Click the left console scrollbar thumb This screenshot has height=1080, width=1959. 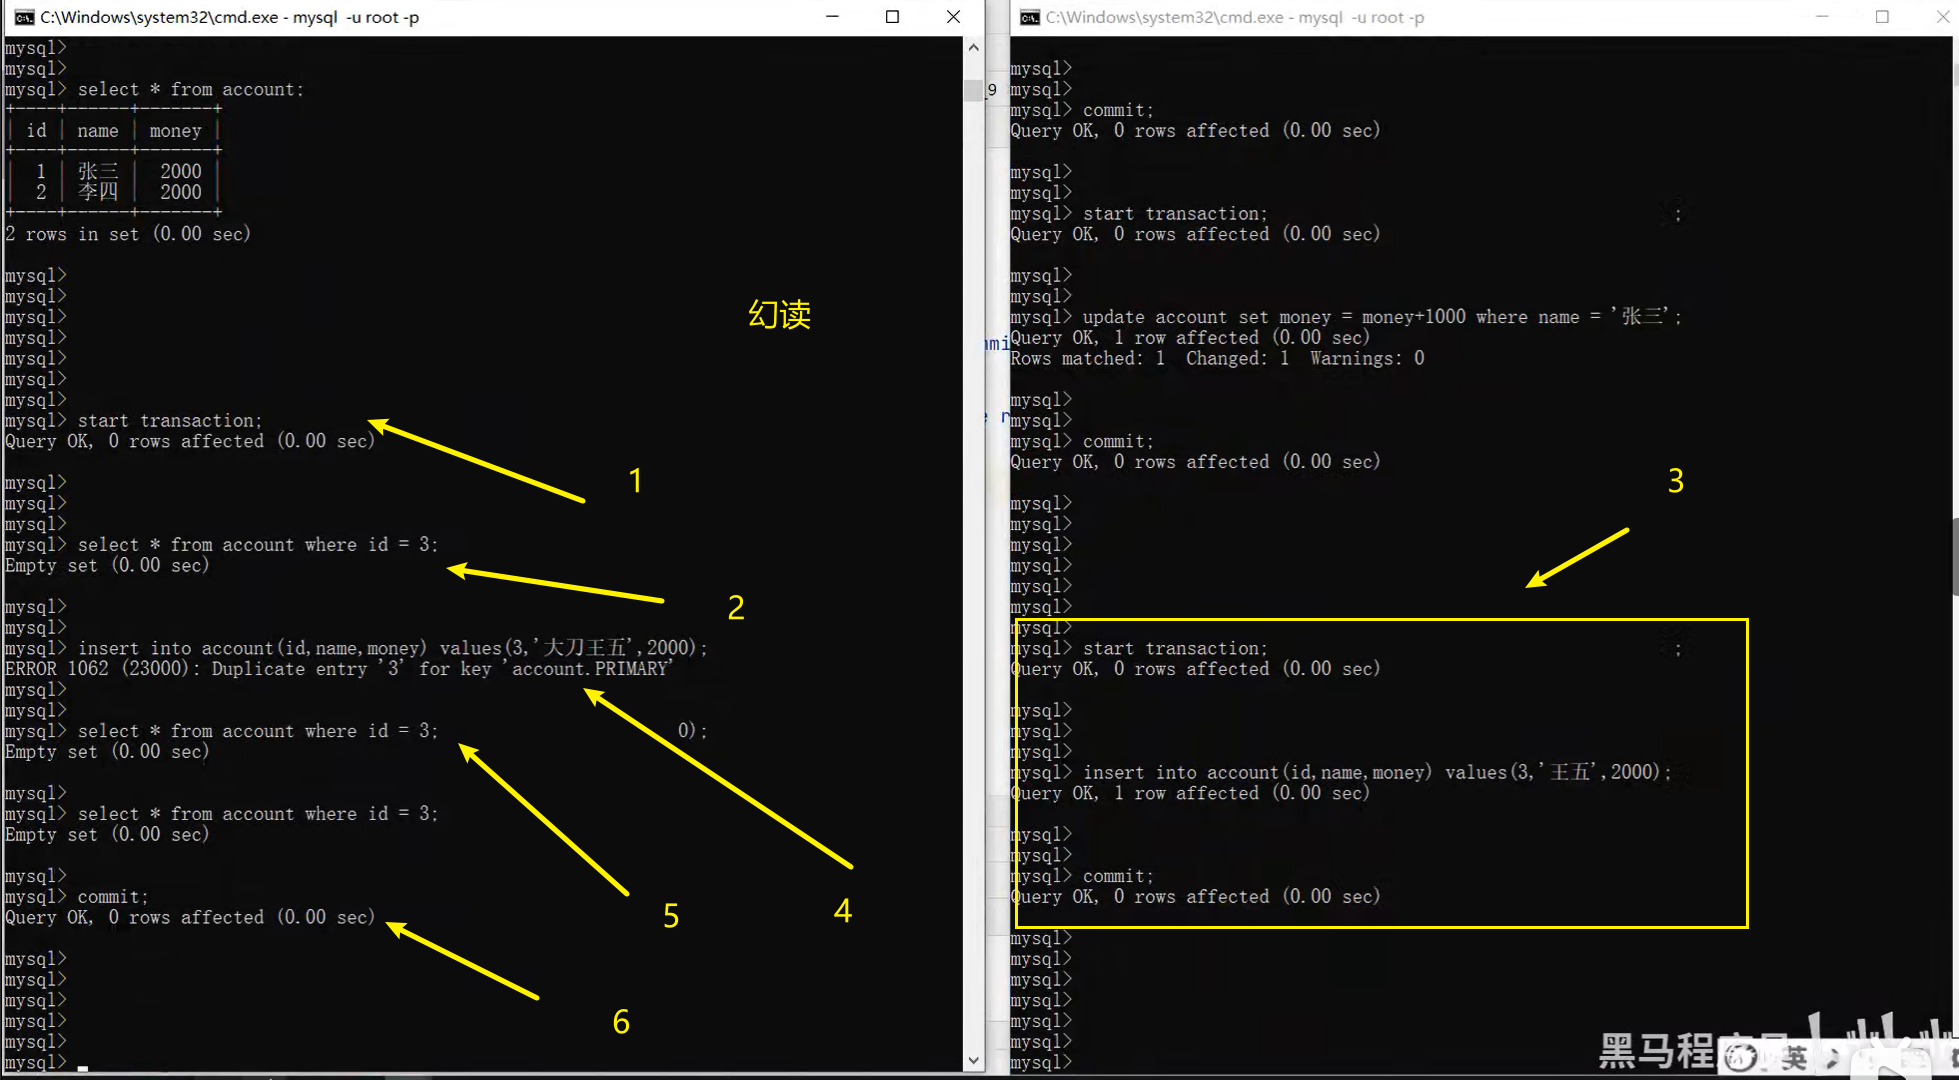(973, 90)
